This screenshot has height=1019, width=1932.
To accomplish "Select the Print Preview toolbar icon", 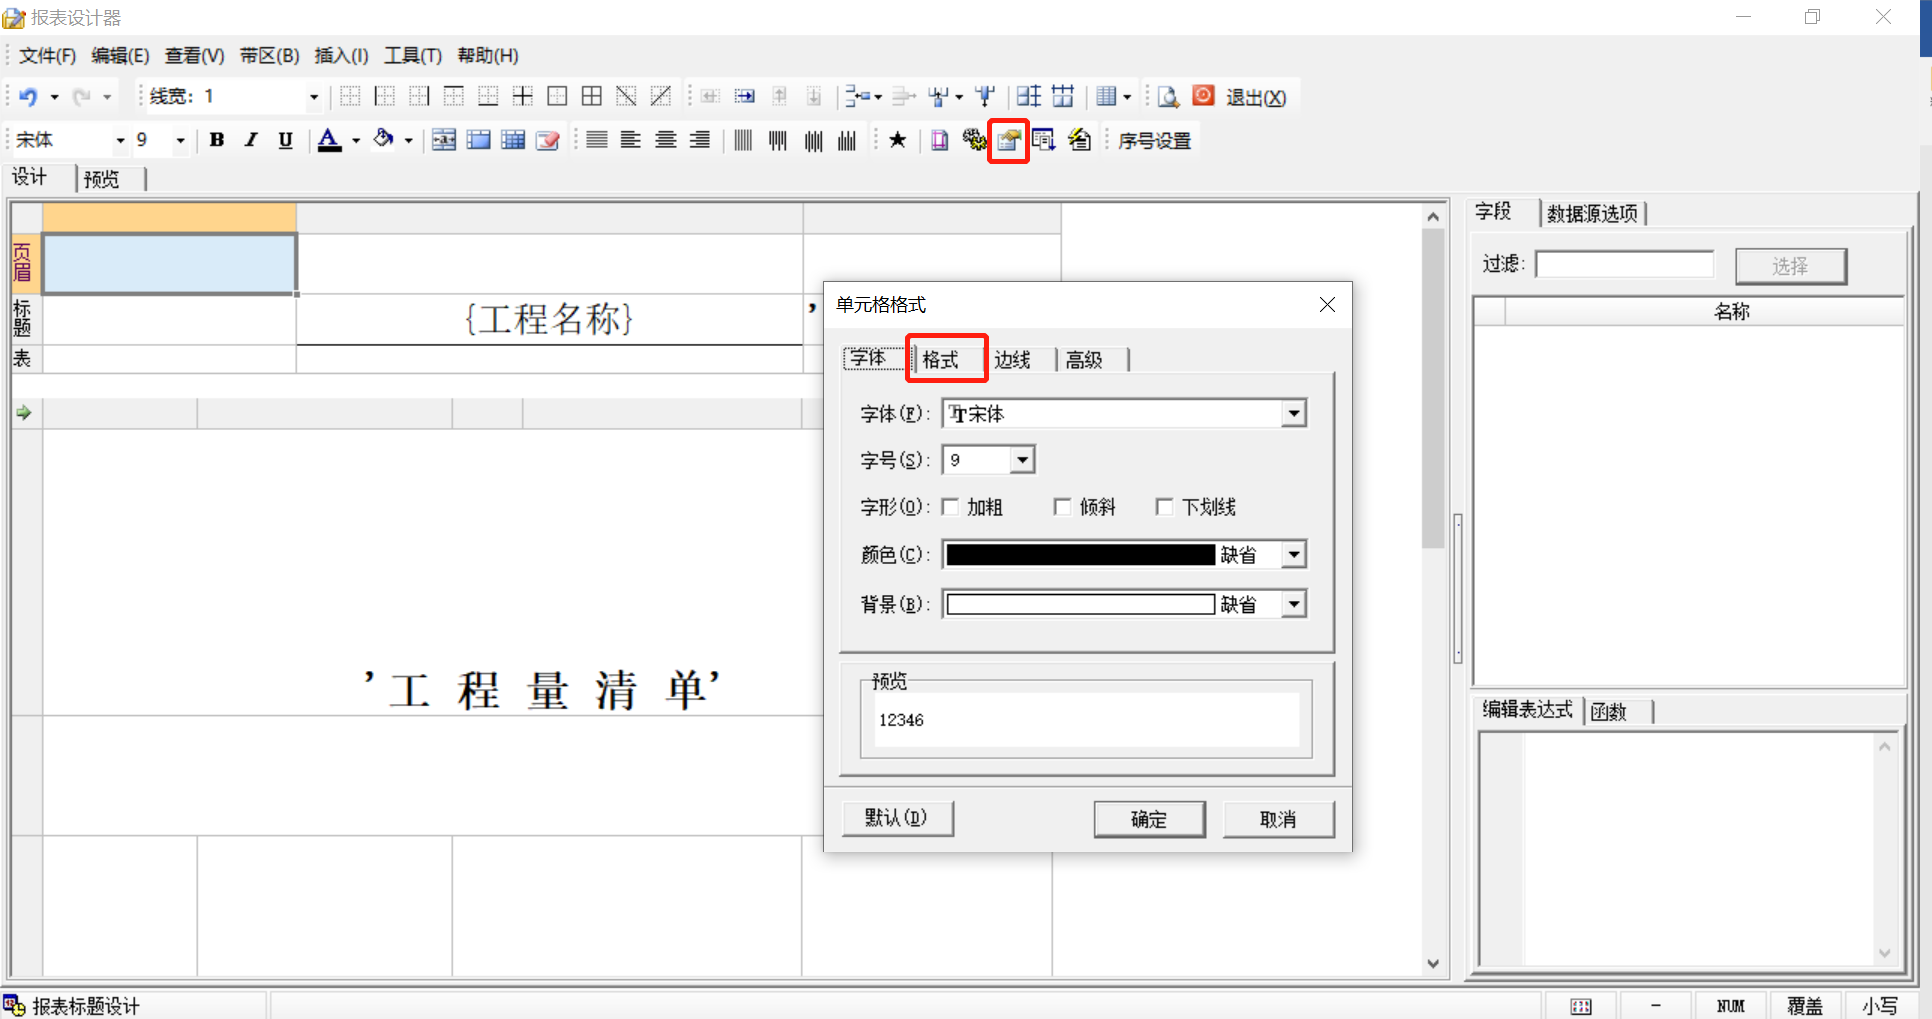I will (1168, 96).
